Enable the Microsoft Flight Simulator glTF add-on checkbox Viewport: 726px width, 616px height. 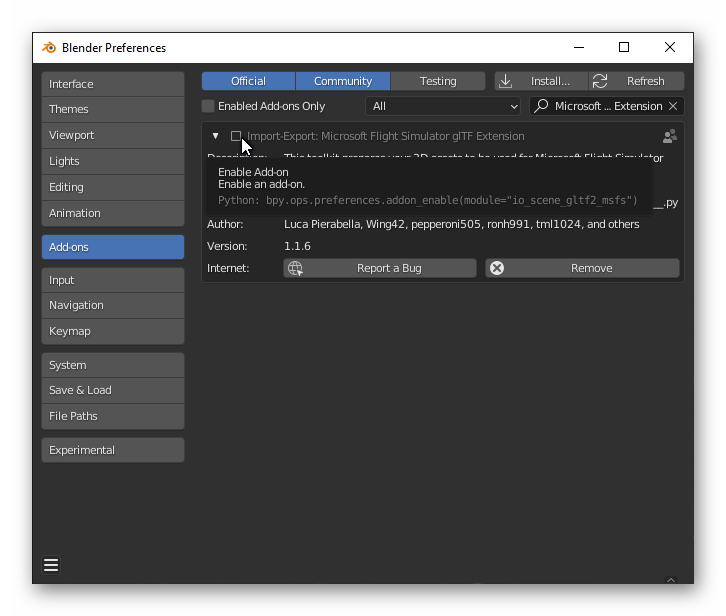tap(236, 136)
